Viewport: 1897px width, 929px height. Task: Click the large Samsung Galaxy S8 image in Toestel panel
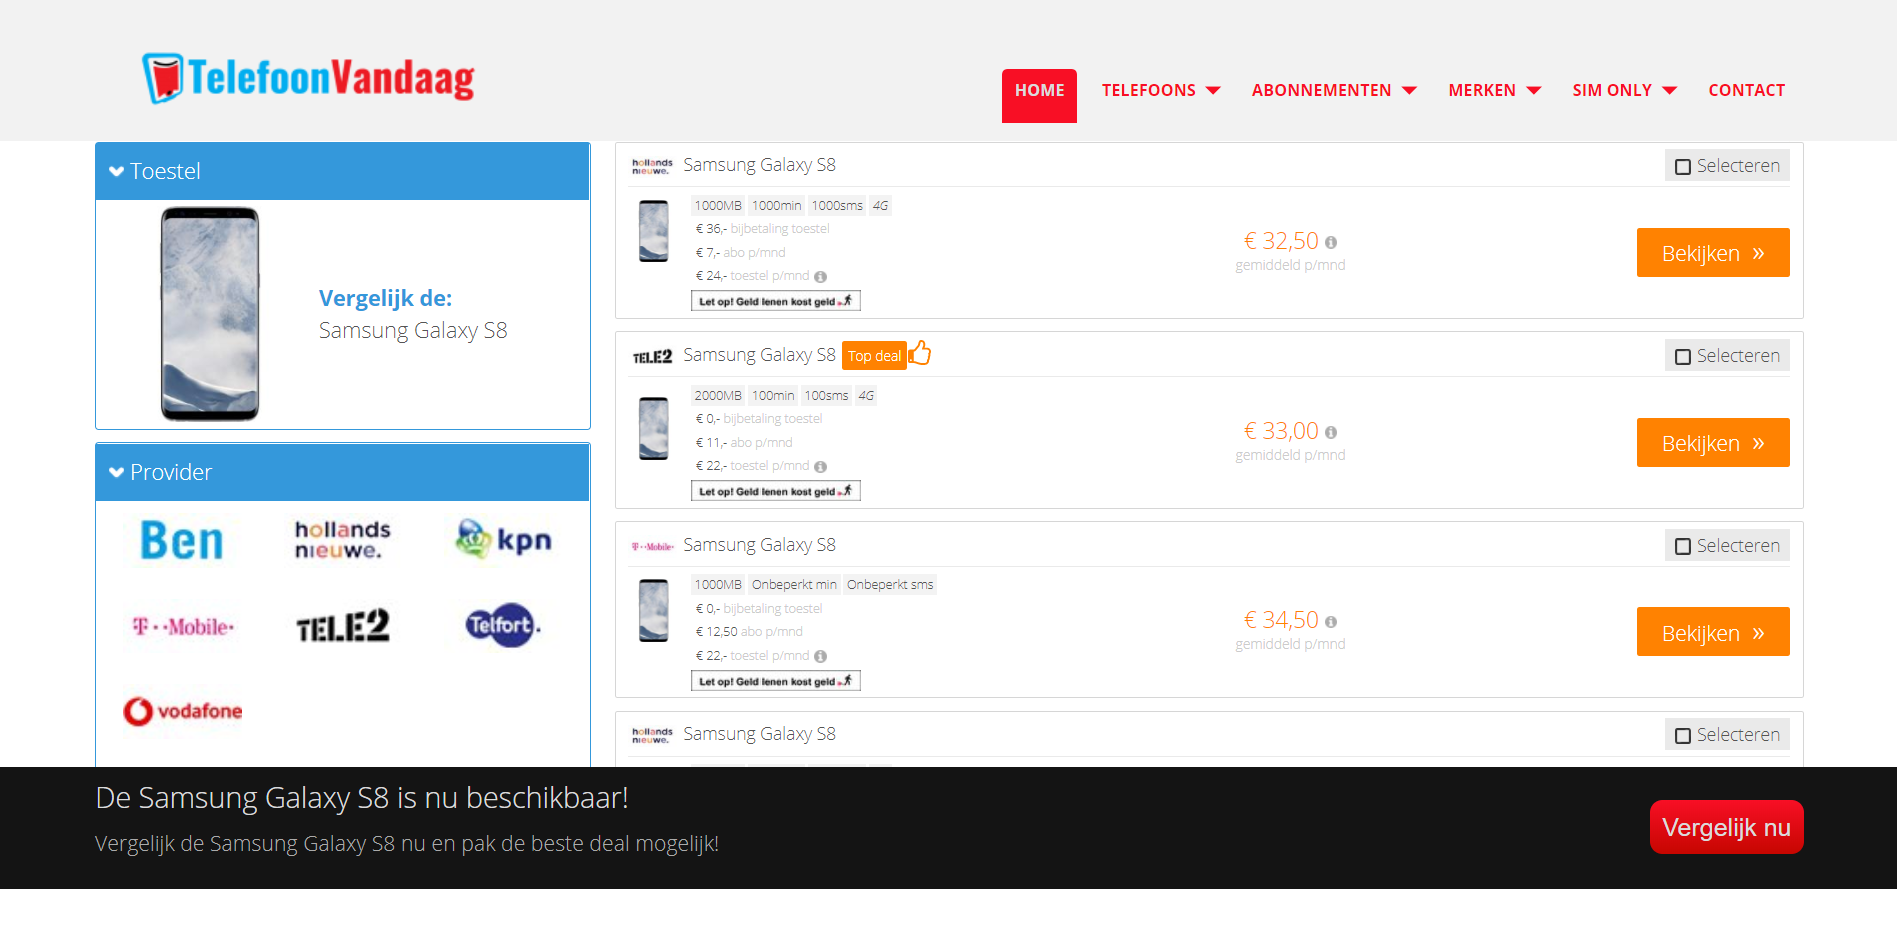point(210,314)
